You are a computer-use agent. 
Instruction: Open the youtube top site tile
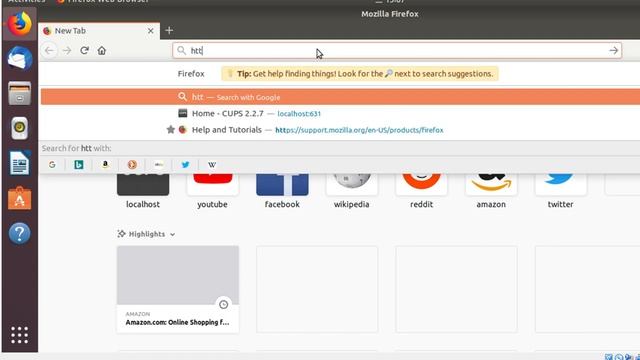212,191
